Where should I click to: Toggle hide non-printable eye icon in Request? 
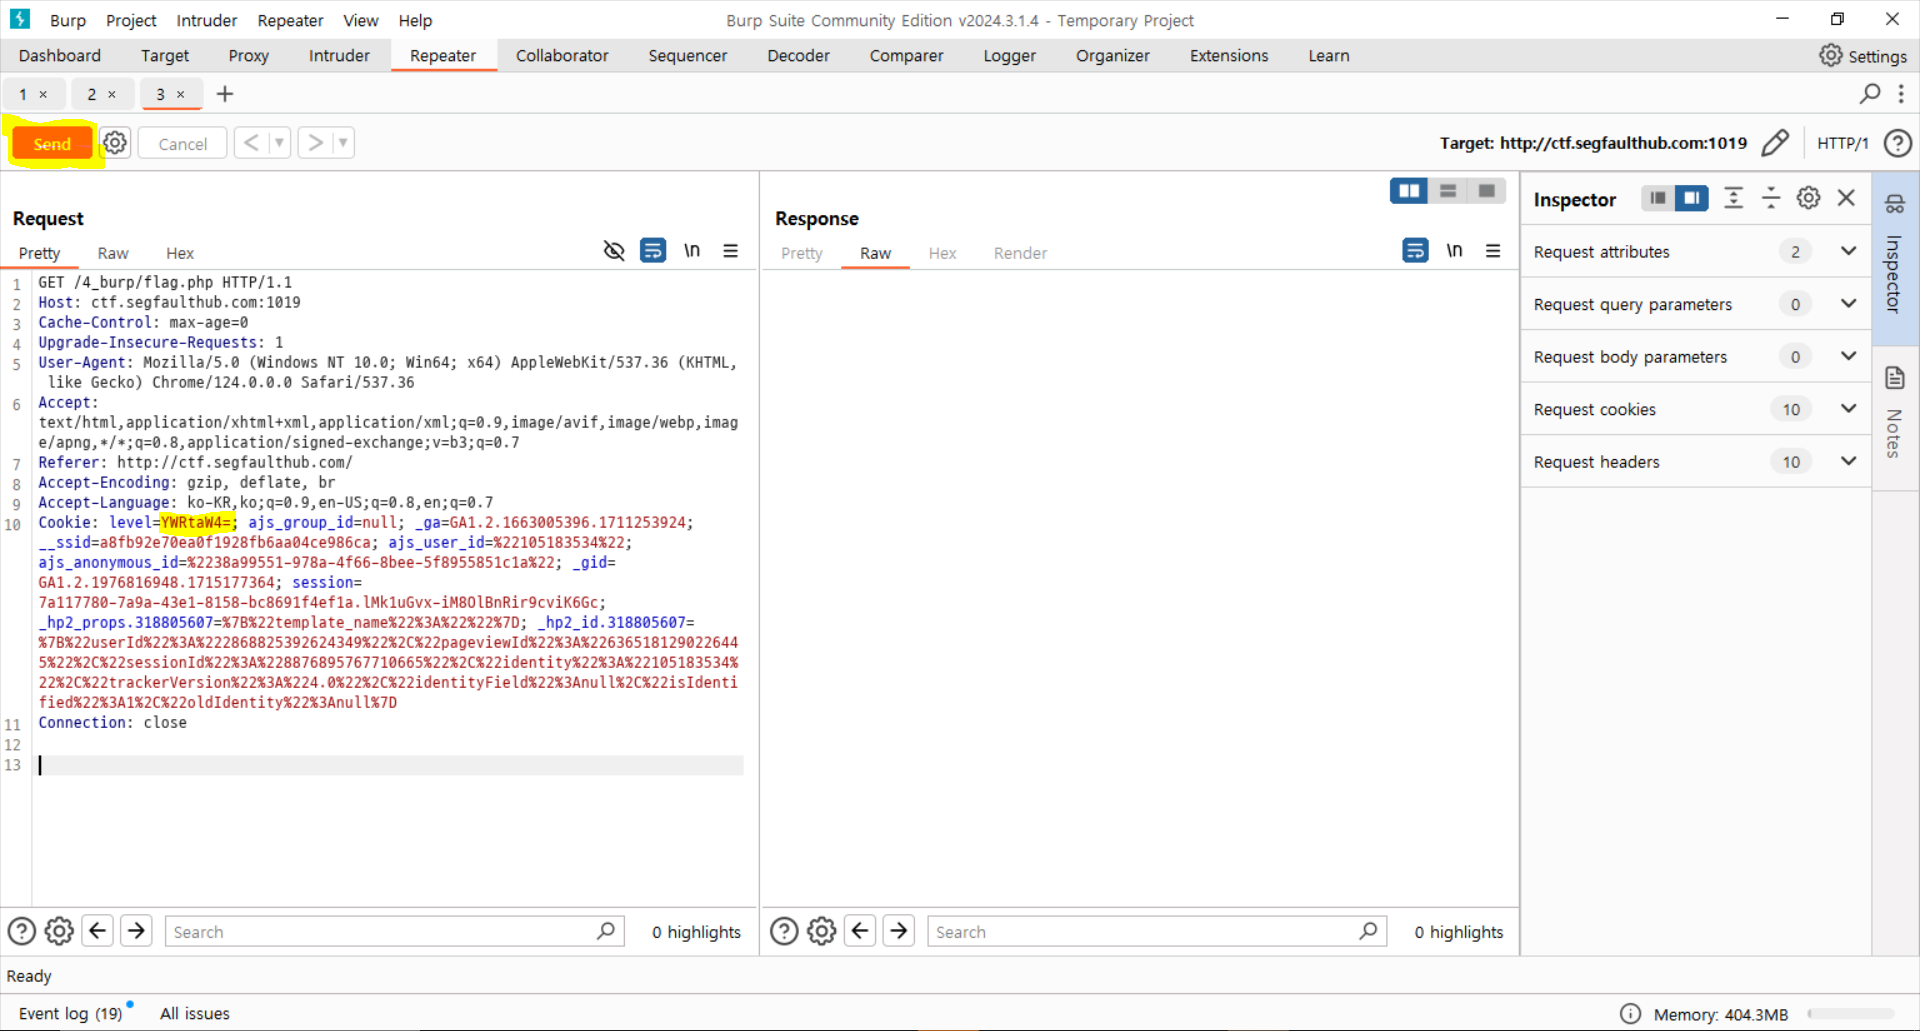coord(614,251)
